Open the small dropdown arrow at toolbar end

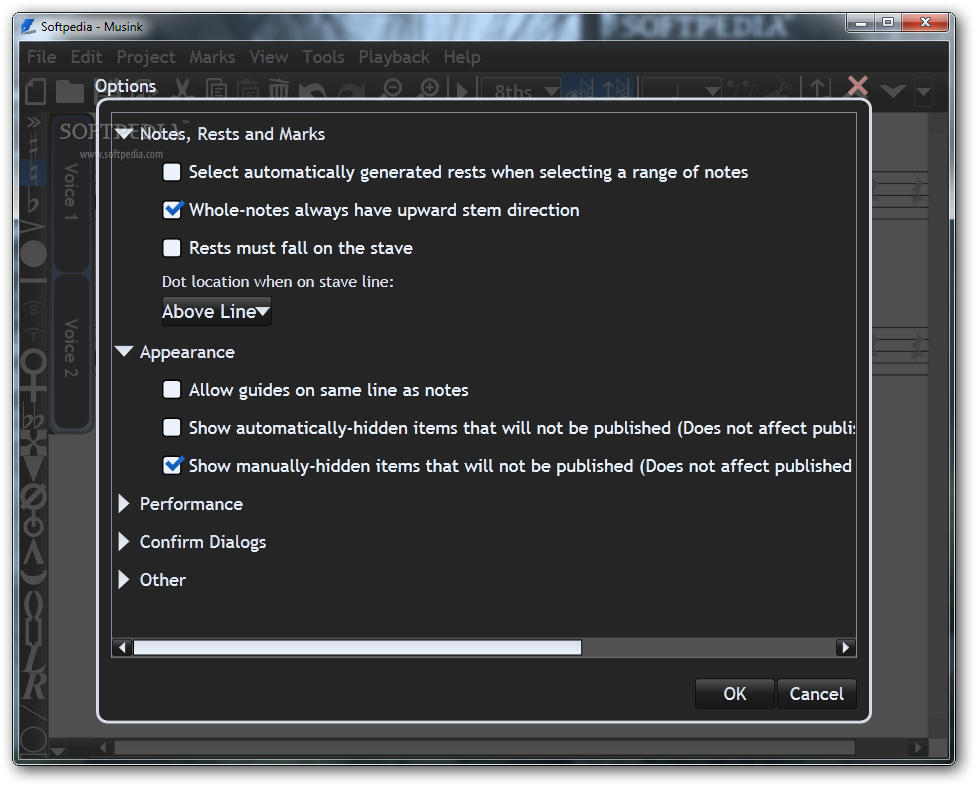pos(923,92)
